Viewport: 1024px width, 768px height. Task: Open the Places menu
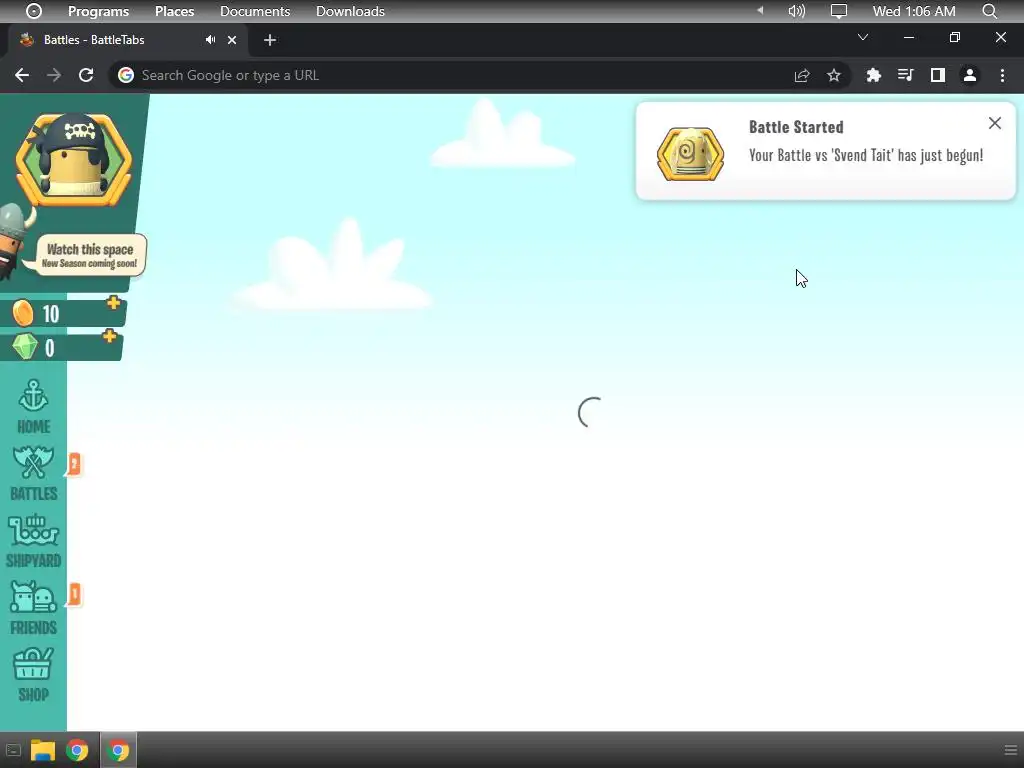174,11
